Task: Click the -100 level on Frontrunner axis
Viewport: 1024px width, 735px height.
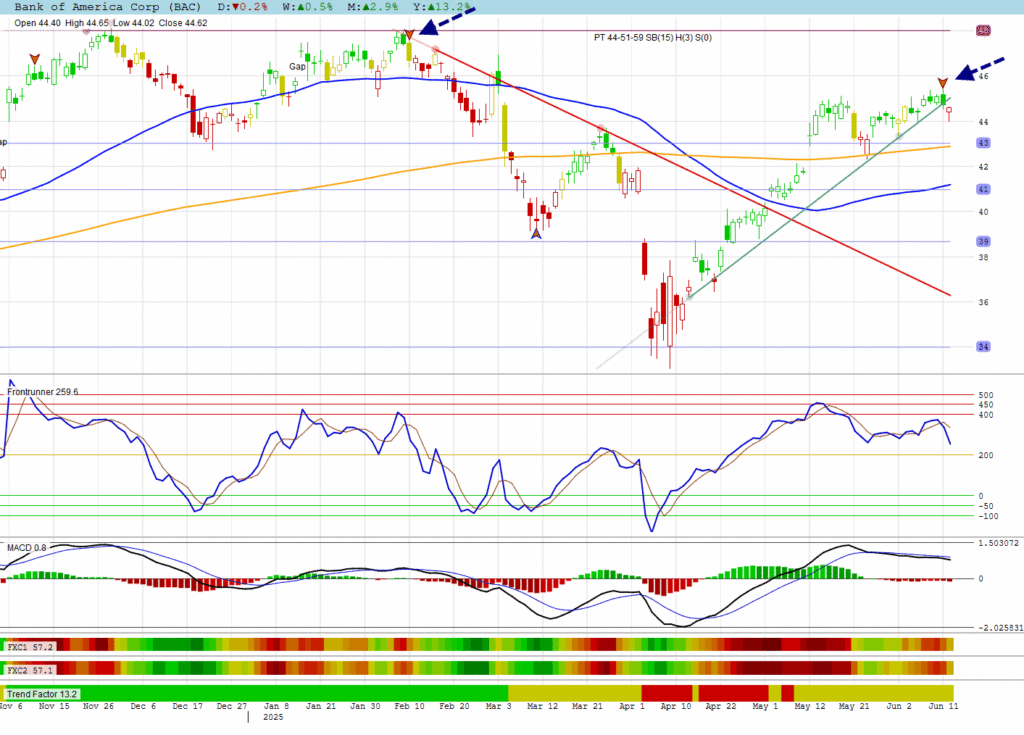Action: pyautogui.click(x=987, y=516)
